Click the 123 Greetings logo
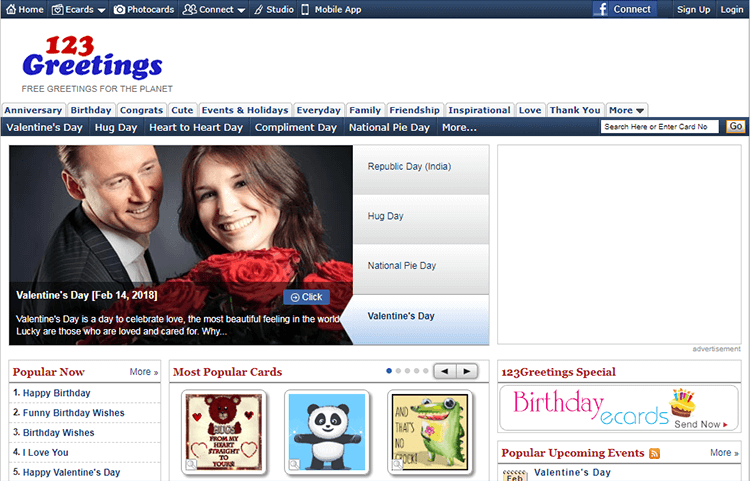 (93, 57)
